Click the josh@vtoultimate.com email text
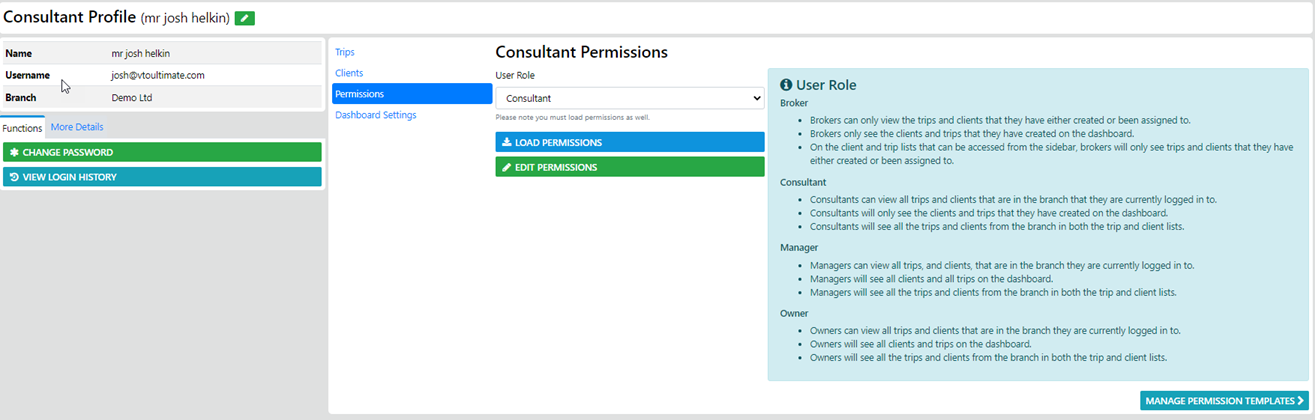 click(158, 75)
